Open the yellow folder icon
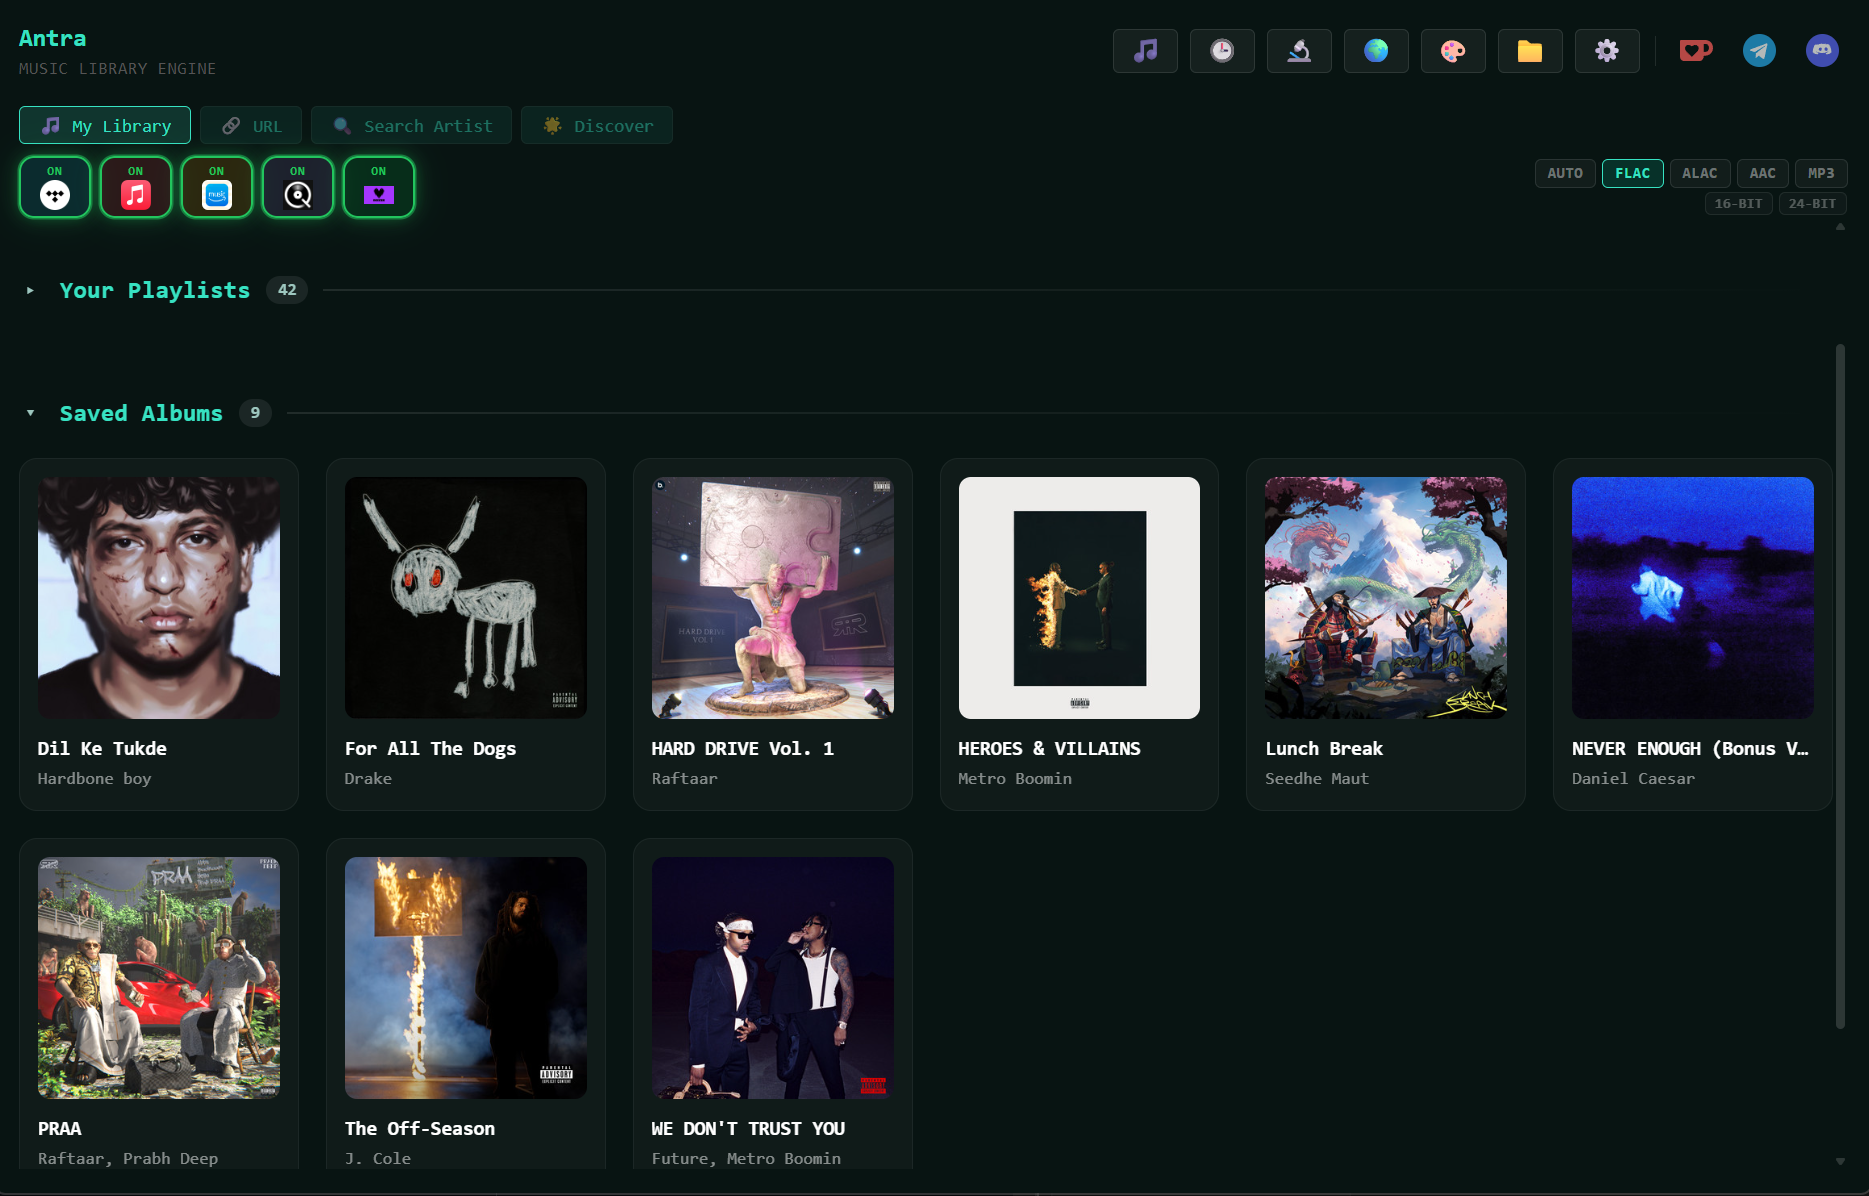1869x1196 pixels. point(1530,51)
